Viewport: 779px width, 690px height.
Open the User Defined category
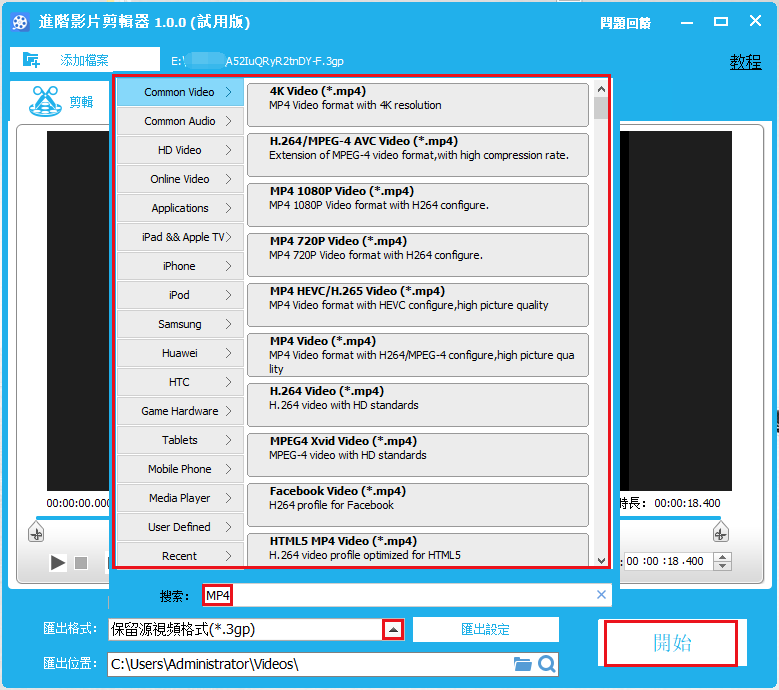[x=180, y=527]
